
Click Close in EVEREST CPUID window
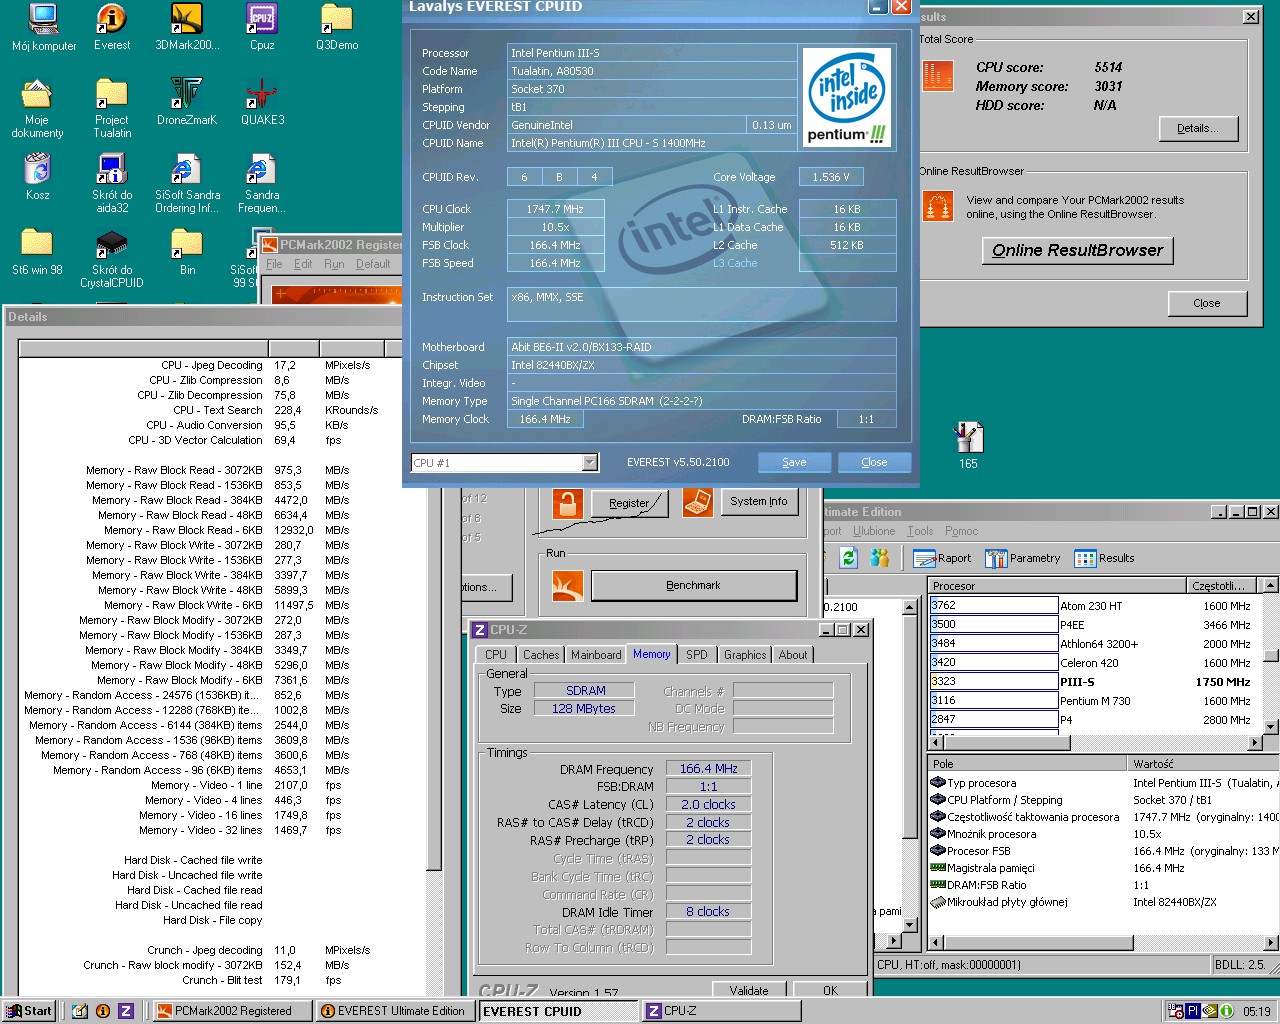tap(874, 462)
